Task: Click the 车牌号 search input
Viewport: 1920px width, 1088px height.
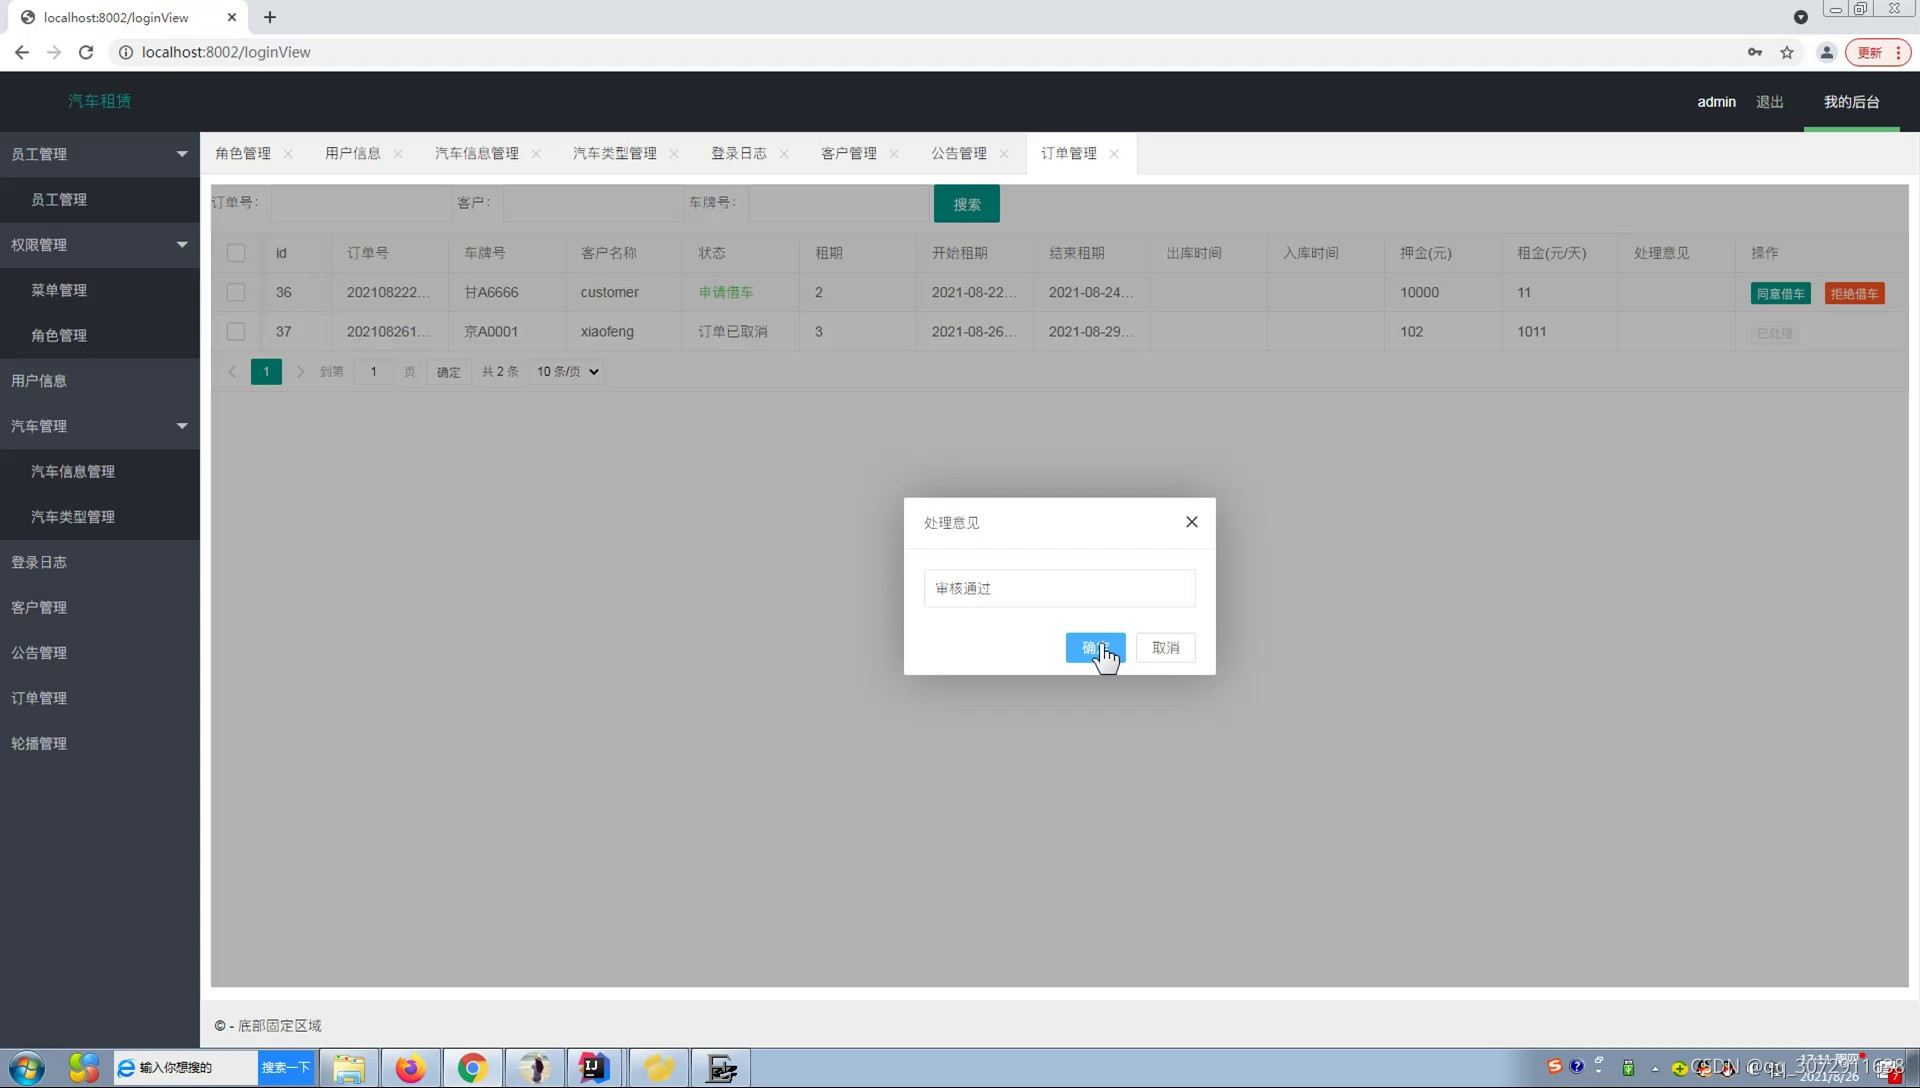Action: coord(838,203)
